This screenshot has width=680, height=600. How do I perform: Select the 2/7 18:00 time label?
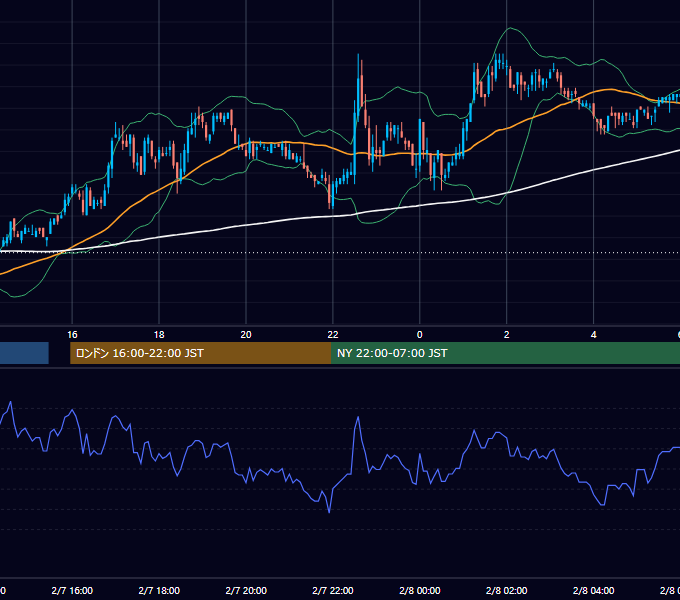[159, 590]
